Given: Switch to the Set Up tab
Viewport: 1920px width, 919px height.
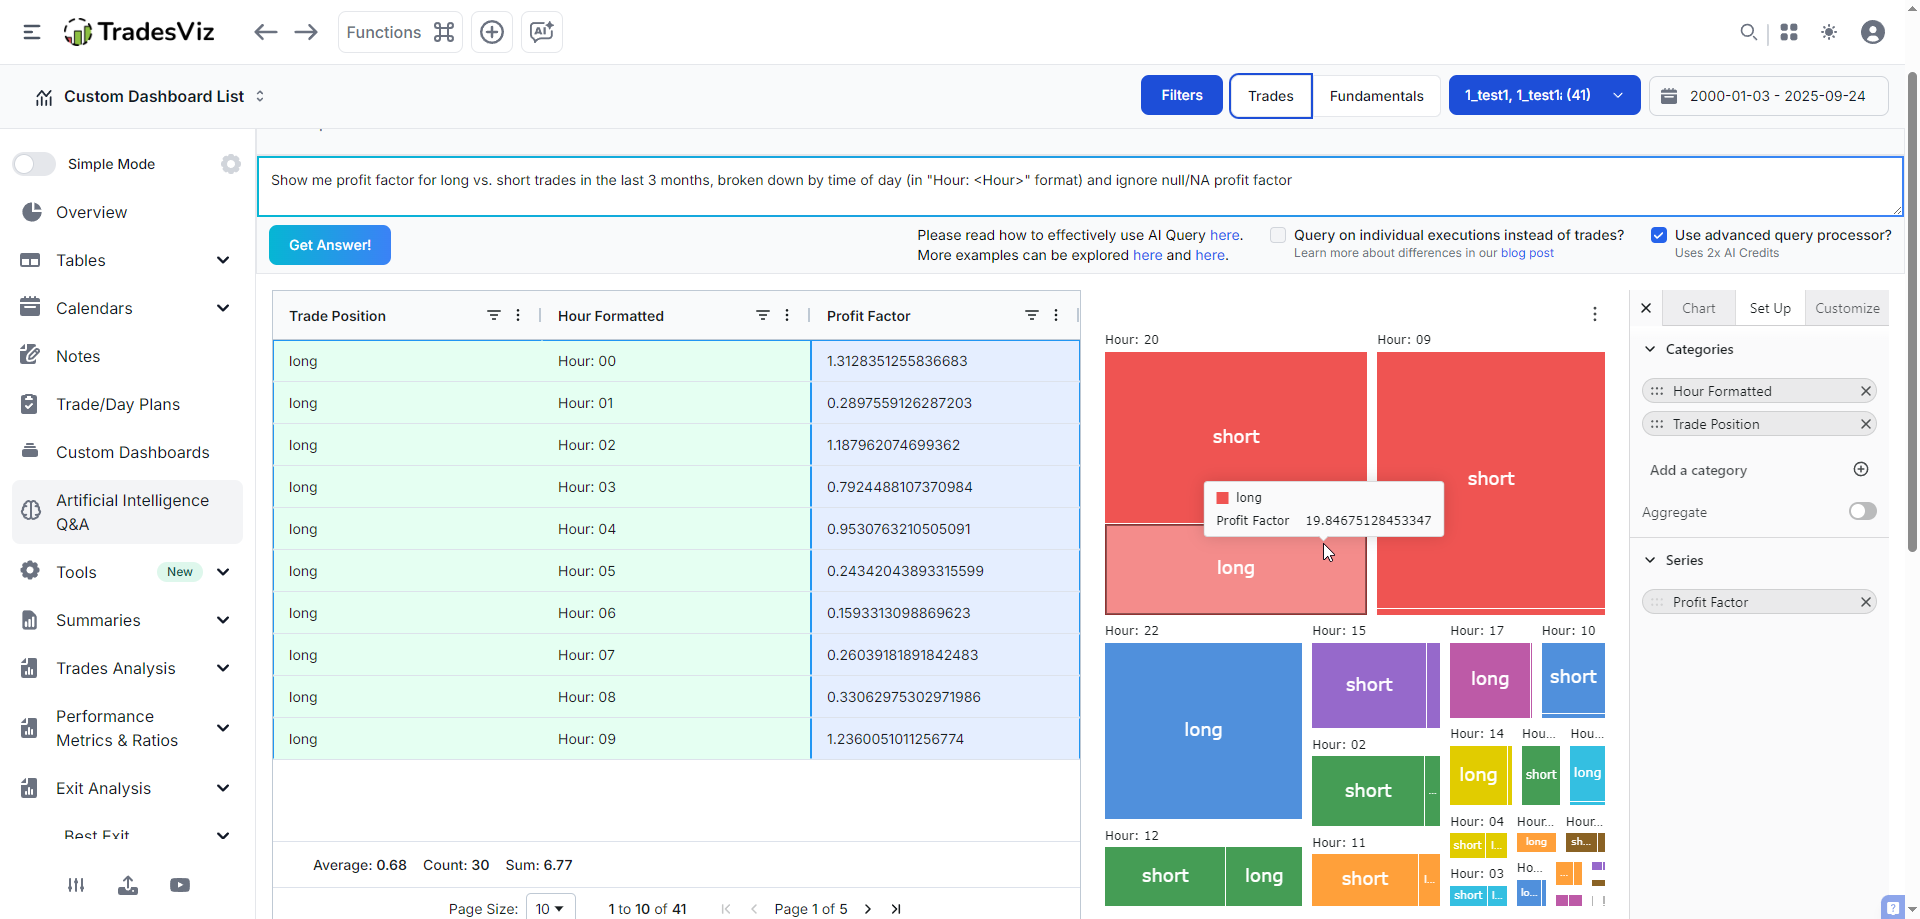Looking at the screenshot, I should 1769,308.
